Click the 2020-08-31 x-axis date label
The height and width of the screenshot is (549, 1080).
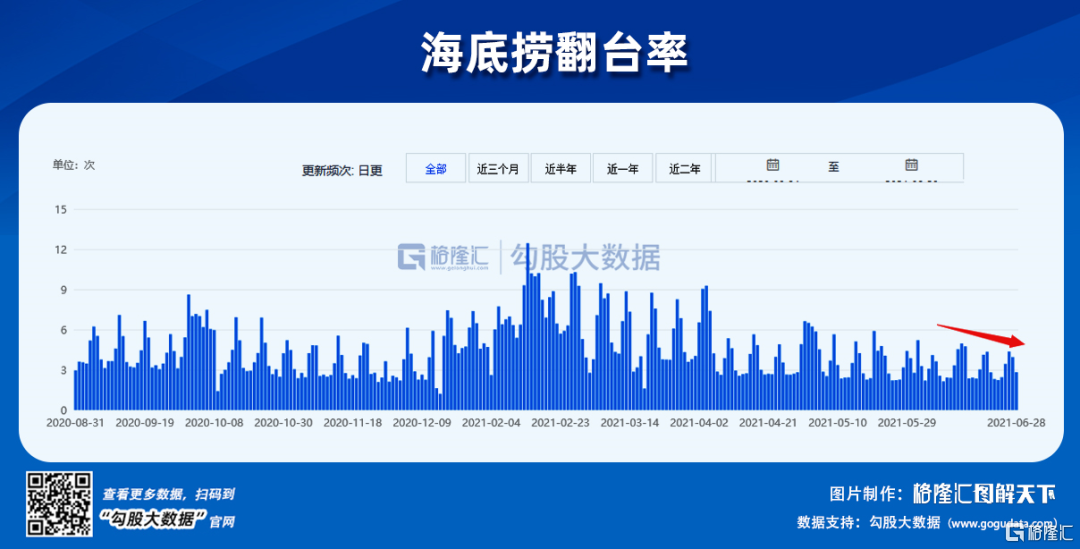76,422
